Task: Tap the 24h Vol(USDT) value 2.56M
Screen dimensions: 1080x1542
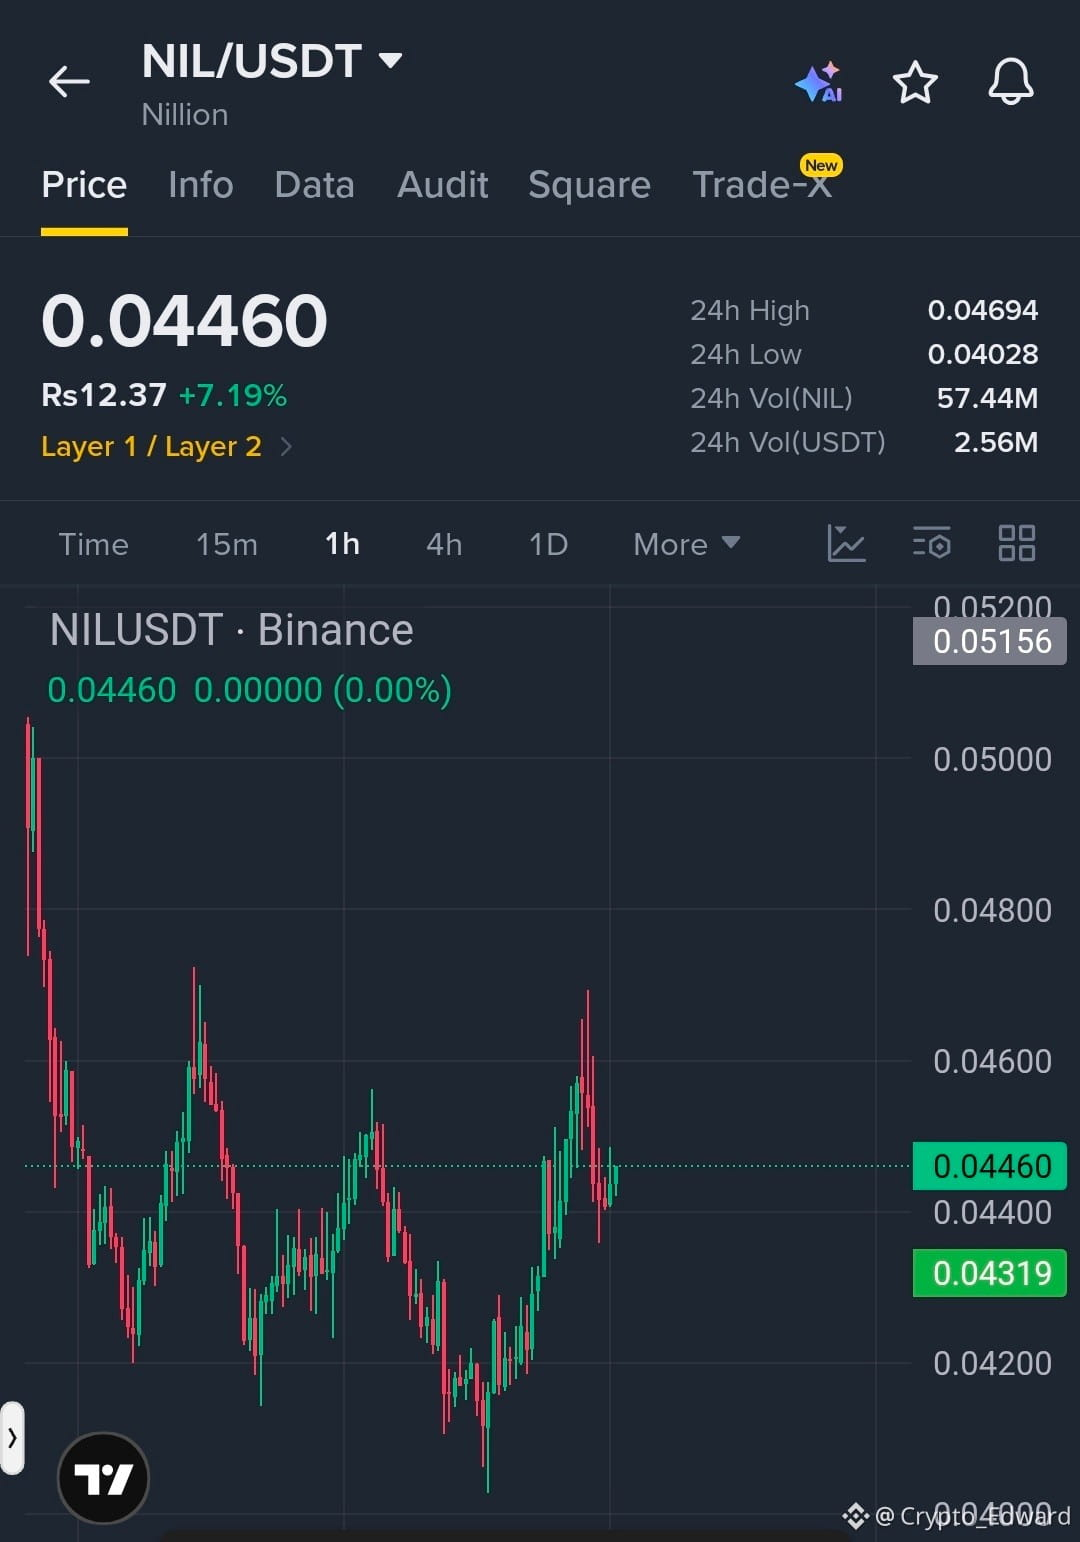Action: click(996, 442)
